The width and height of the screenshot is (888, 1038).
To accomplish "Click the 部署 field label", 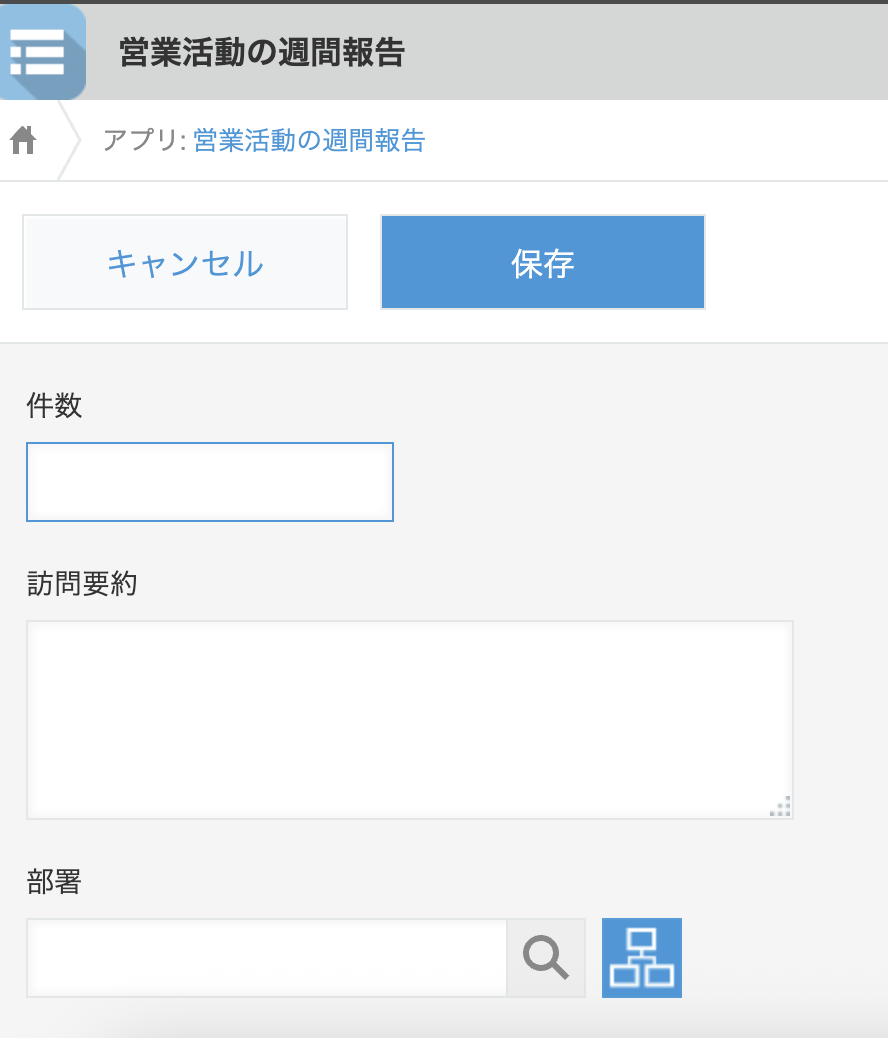I will (55, 882).
